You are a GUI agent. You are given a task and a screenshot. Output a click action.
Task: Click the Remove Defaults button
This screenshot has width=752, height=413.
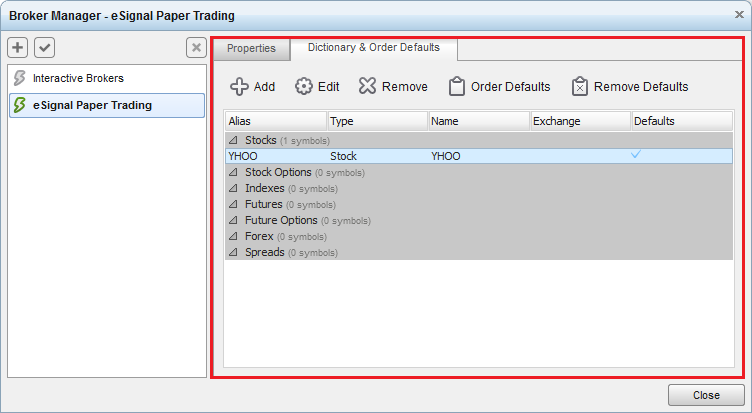[629, 87]
